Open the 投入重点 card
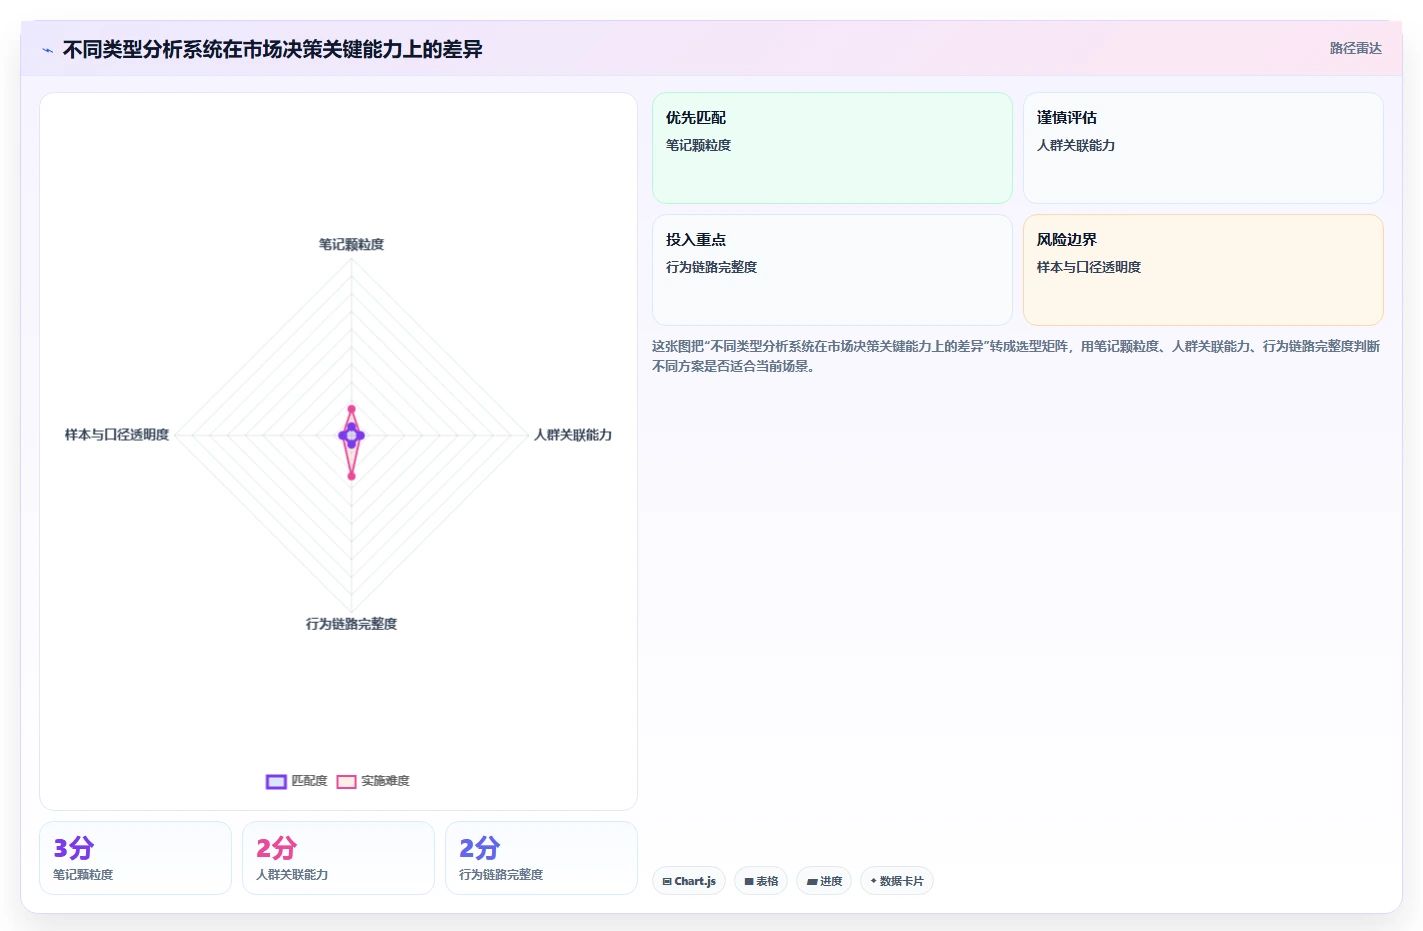1423x931 pixels. point(832,270)
